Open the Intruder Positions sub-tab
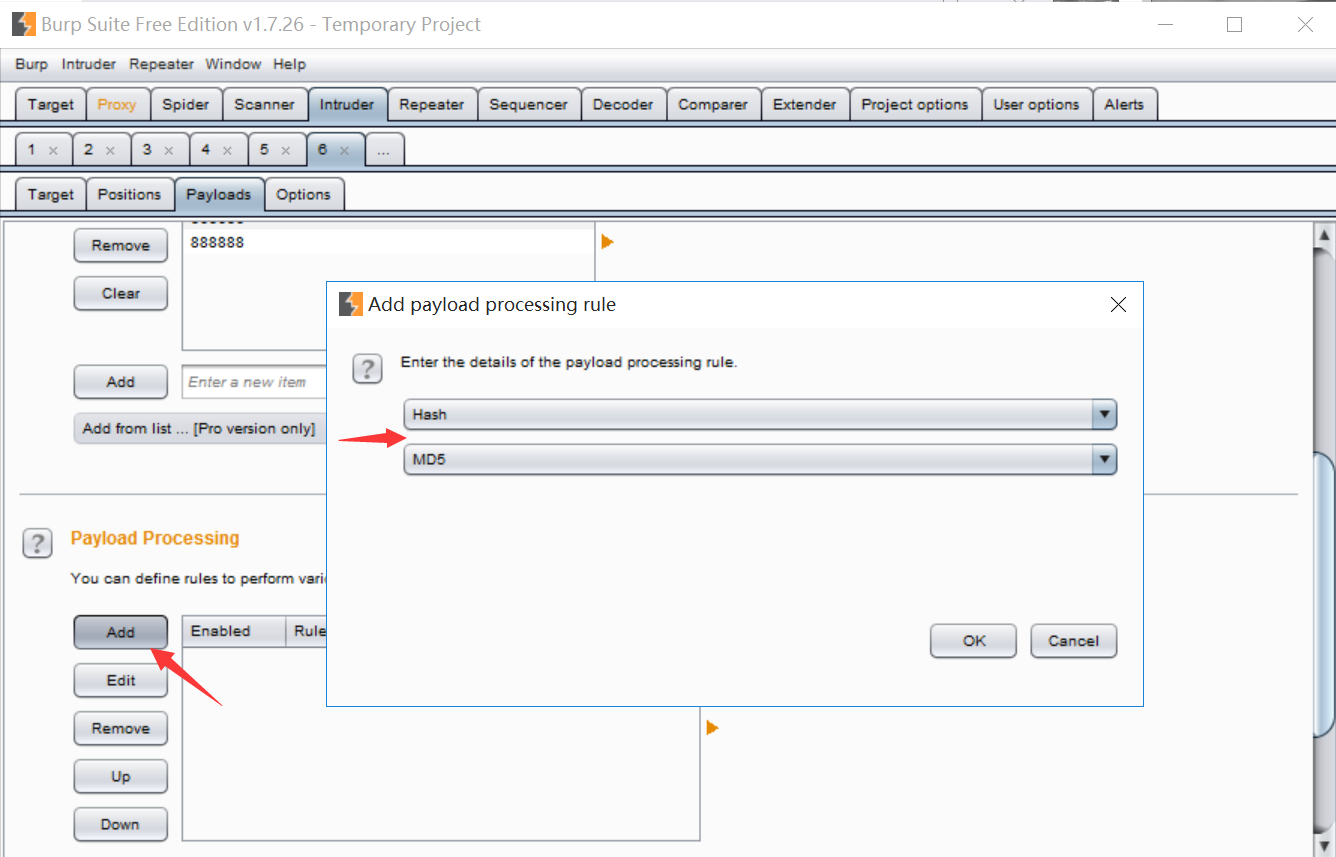 click(x=129, y=194)
